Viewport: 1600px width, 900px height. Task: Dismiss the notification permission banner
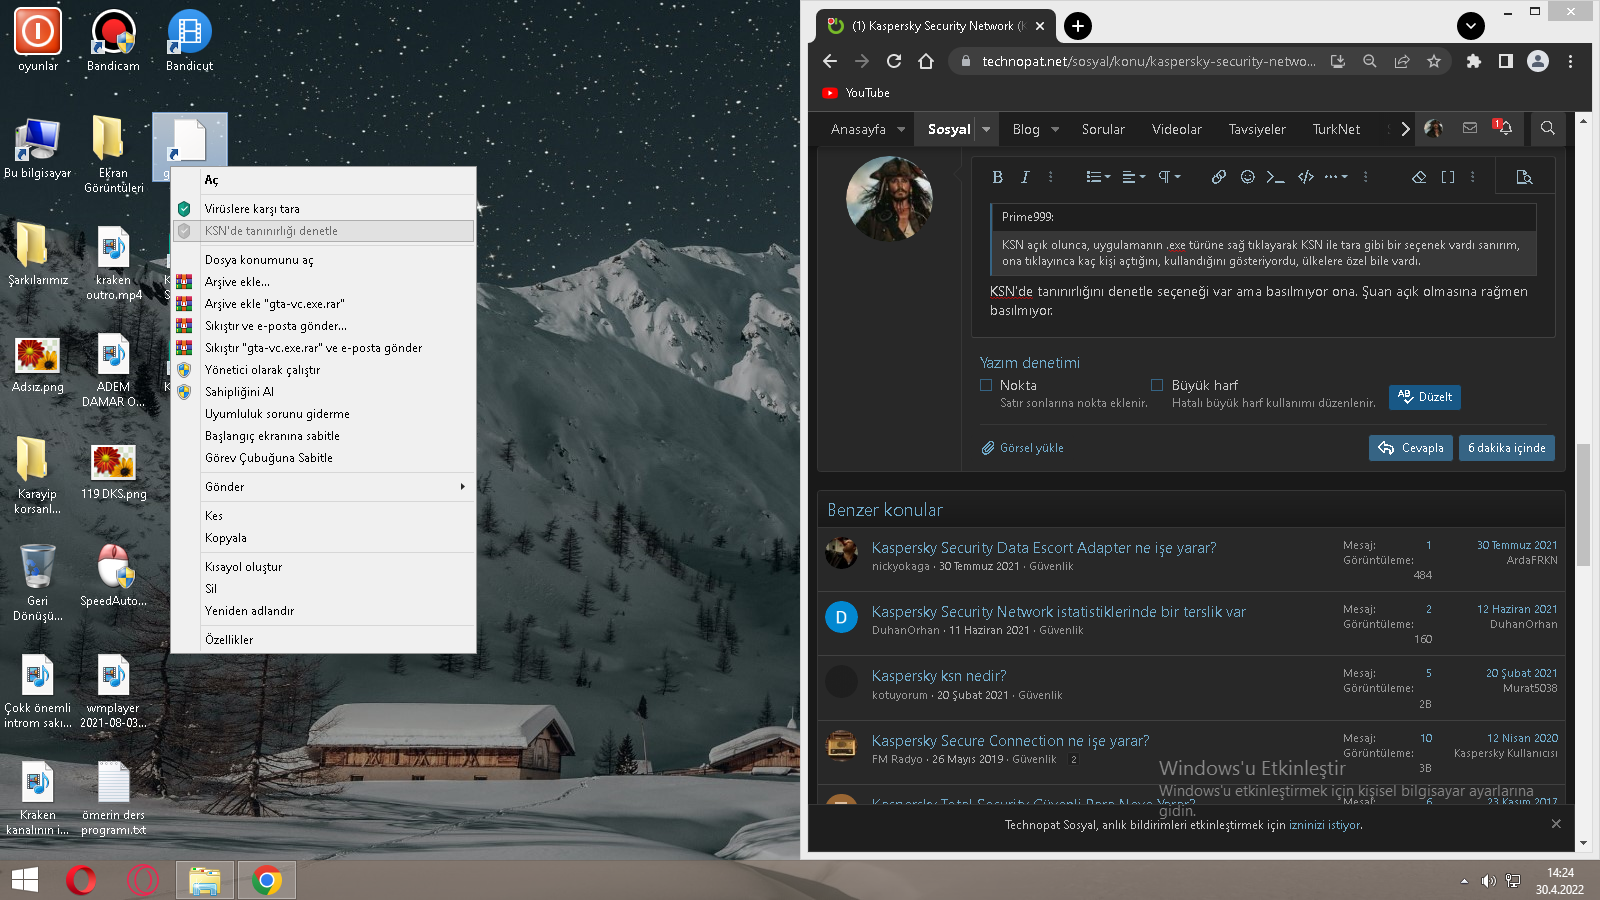(x=1556, y=824)
